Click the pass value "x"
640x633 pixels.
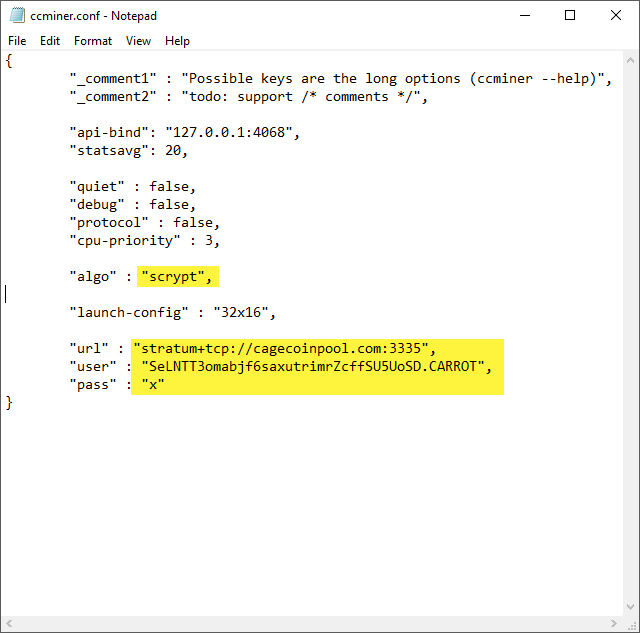153,384
